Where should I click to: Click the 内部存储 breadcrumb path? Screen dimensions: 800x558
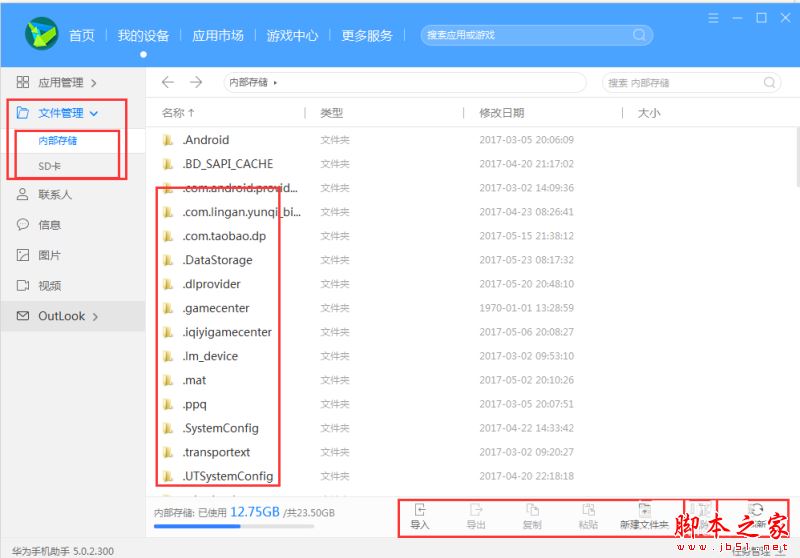click(248, 83)
